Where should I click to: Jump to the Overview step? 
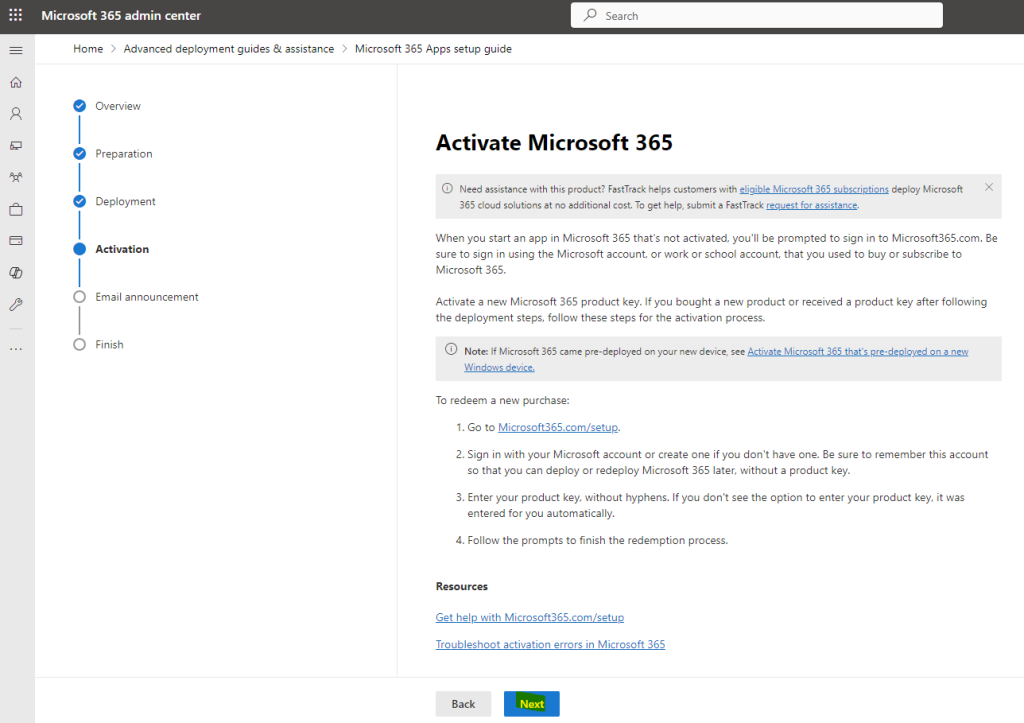(118, 106)
